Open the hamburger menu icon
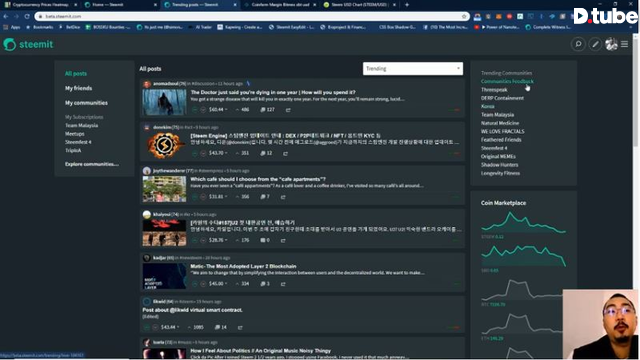Viewport: 640px width, 360px height. click(624, 44)
